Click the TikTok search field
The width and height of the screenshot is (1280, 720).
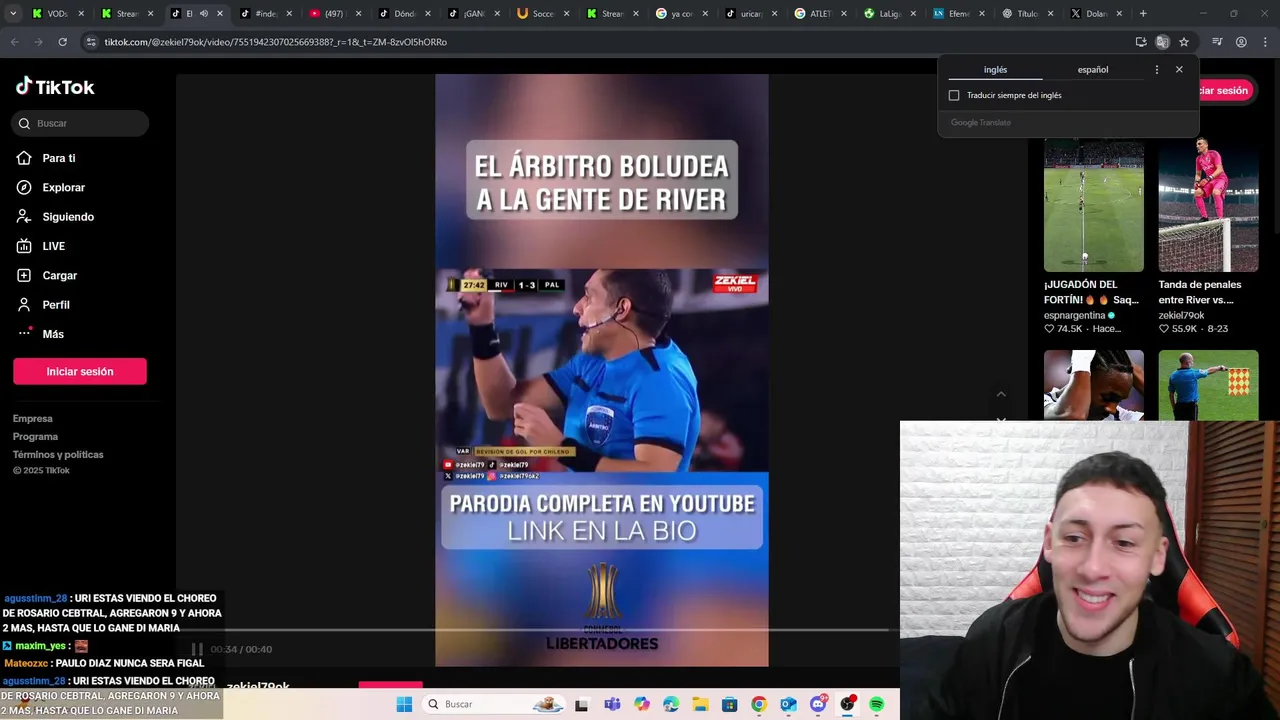coord(81,123)
